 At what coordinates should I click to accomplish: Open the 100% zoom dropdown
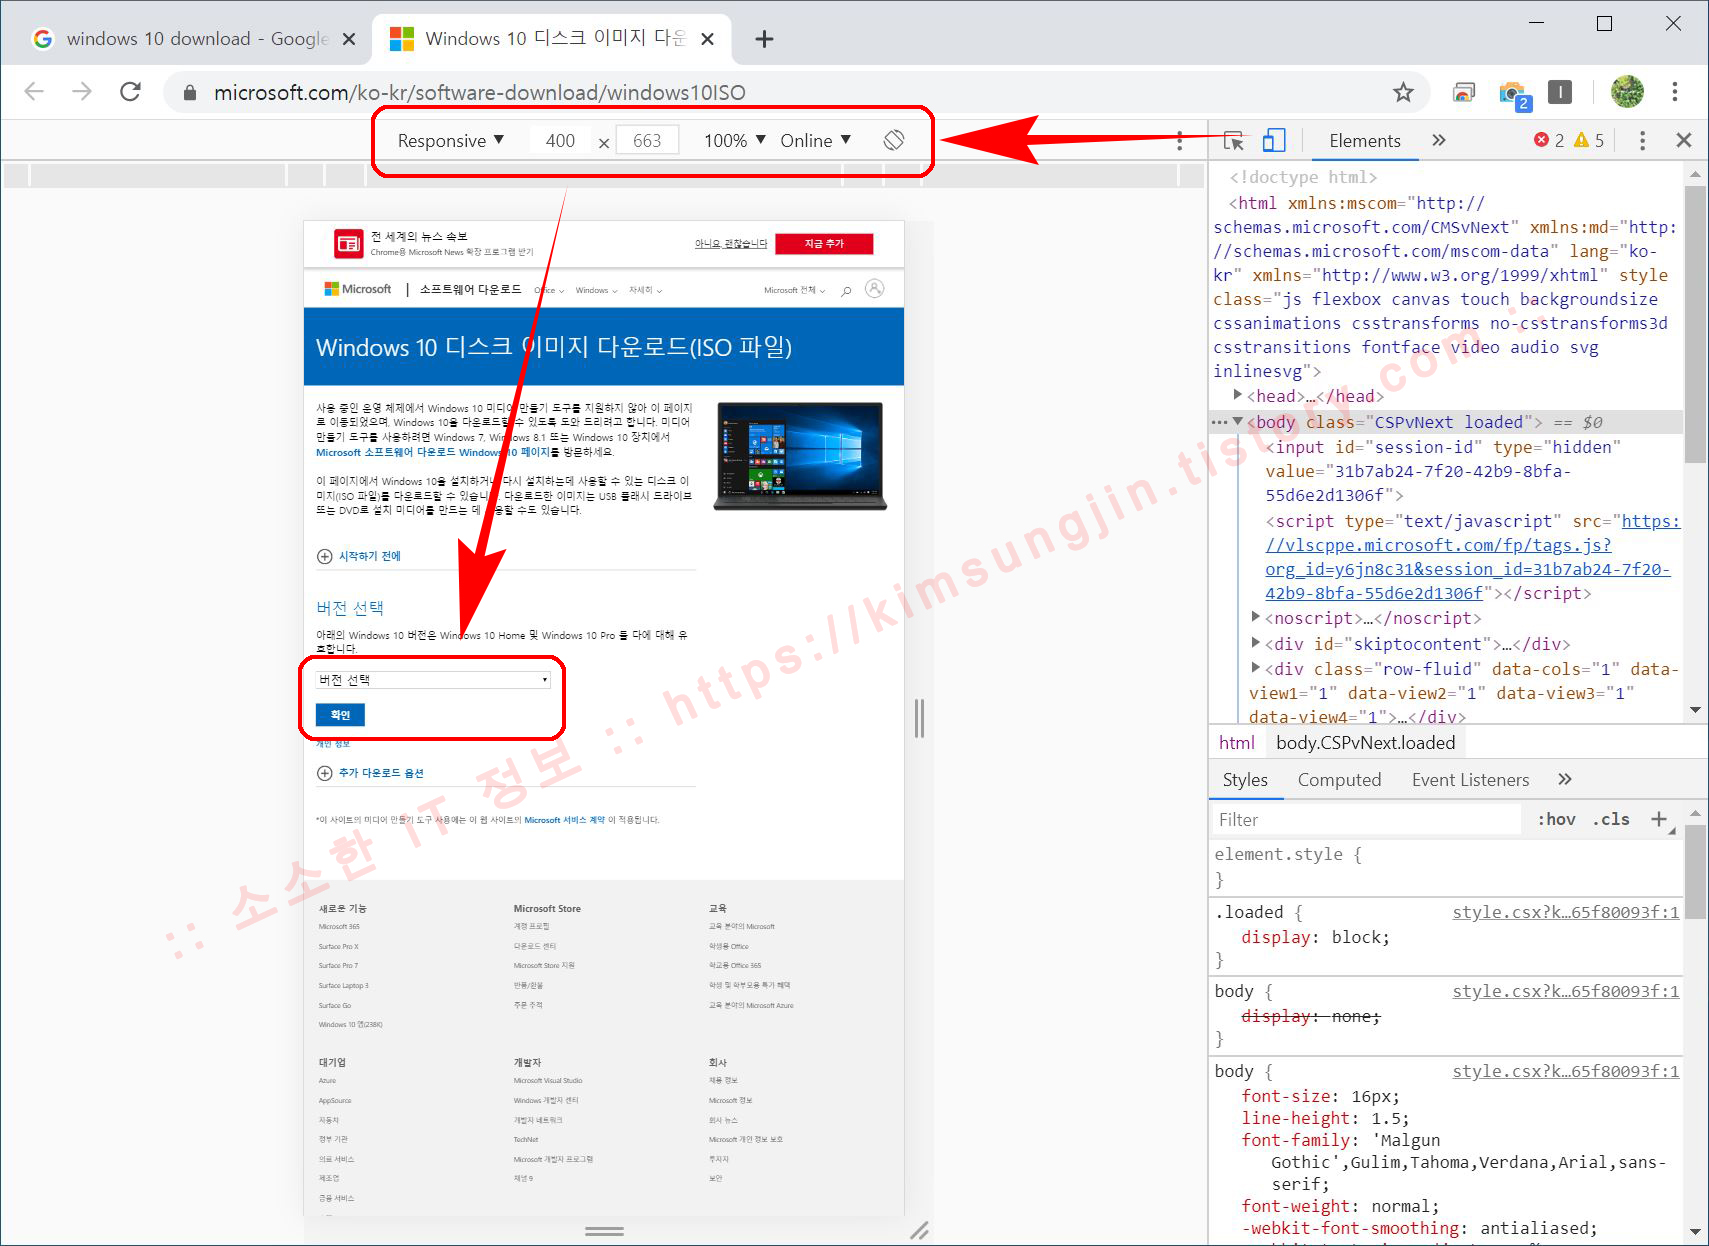click(735, 141)
